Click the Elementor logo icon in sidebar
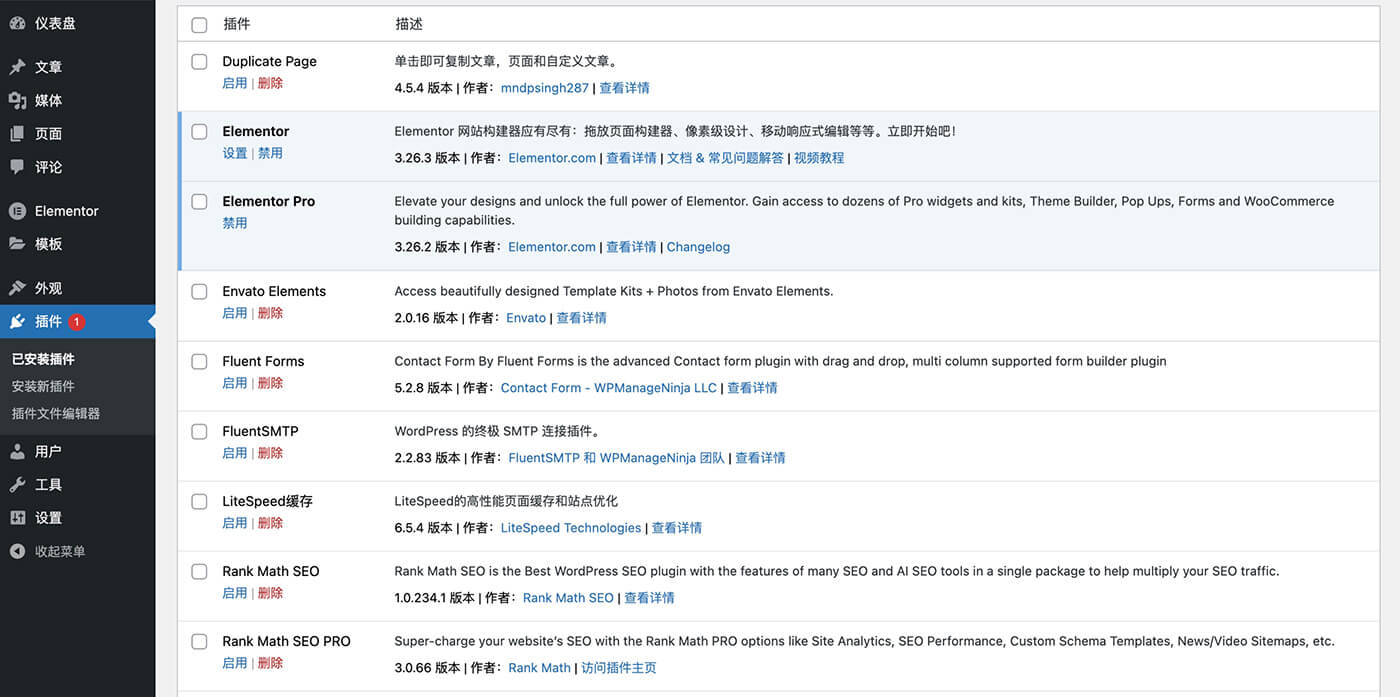The image size is (1400, 697). pyautogui.click(x=17, y=211)
